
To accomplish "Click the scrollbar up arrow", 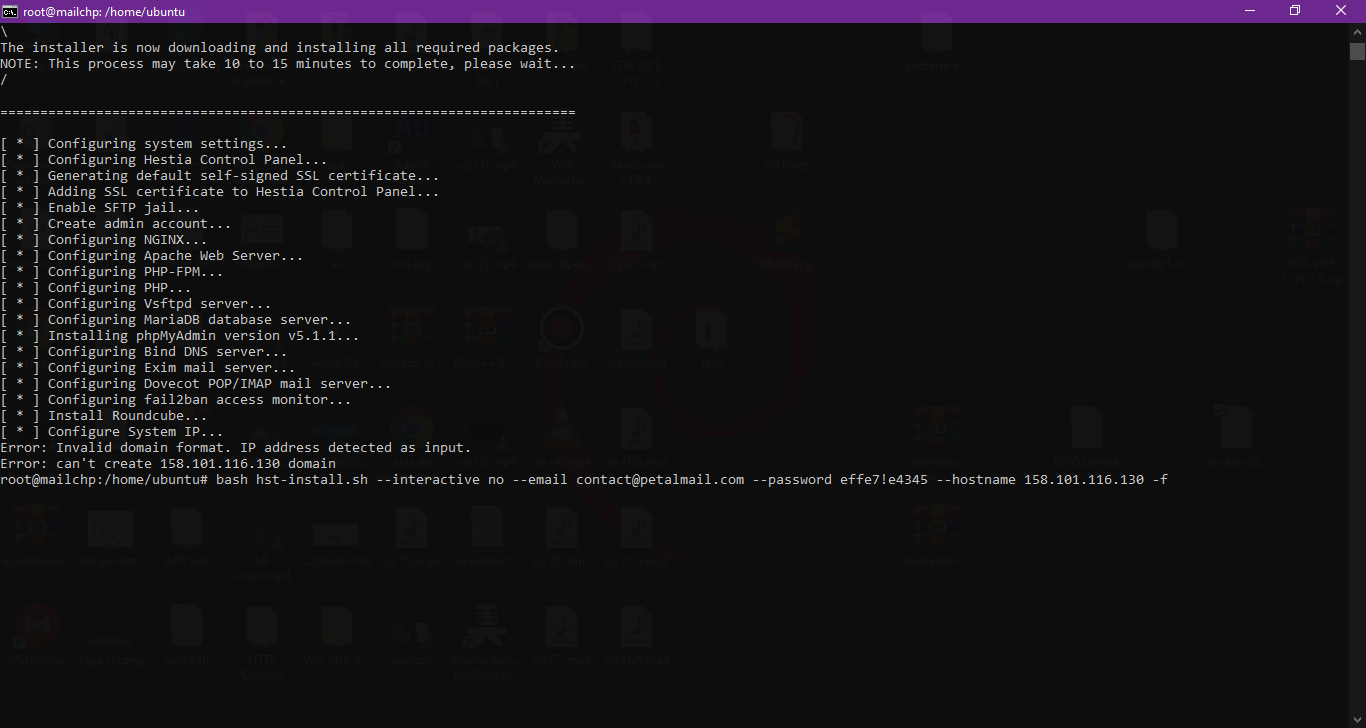I will pos(1357,31).
